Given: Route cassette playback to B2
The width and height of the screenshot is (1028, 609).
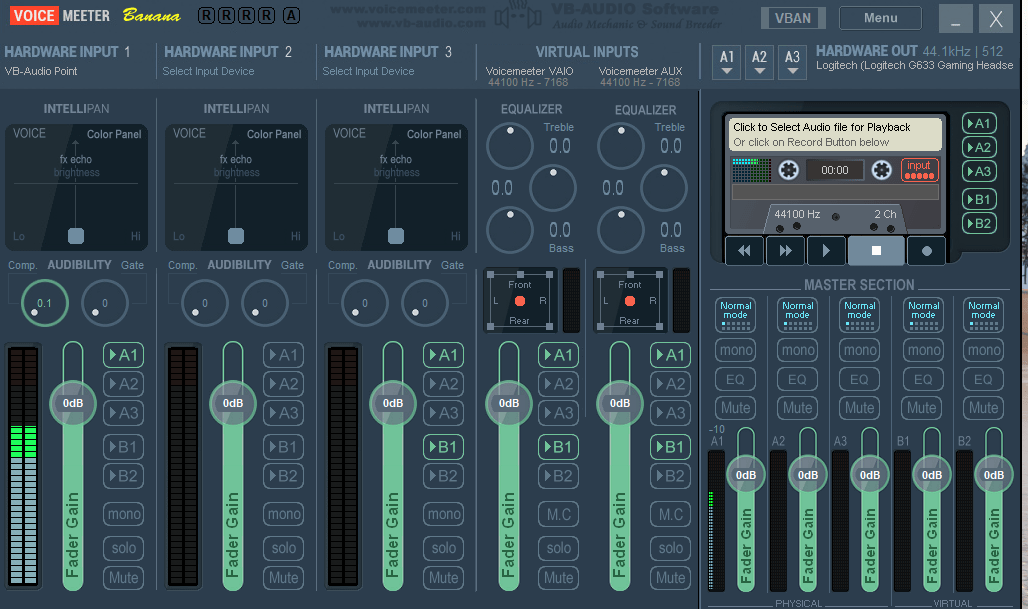Looking at the screenshot, I should click(979, 224).
